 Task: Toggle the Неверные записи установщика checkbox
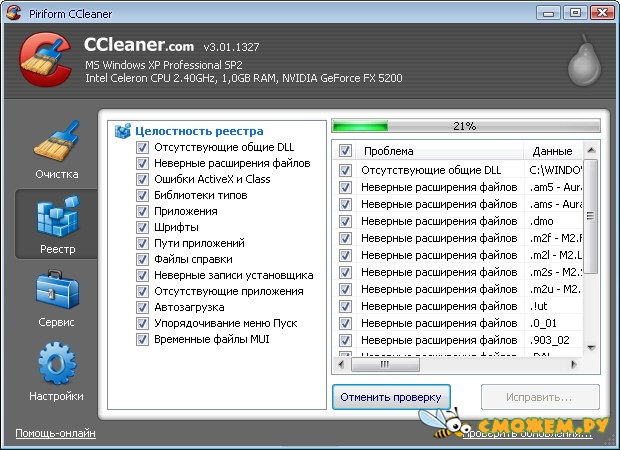(x=142, y=275)
